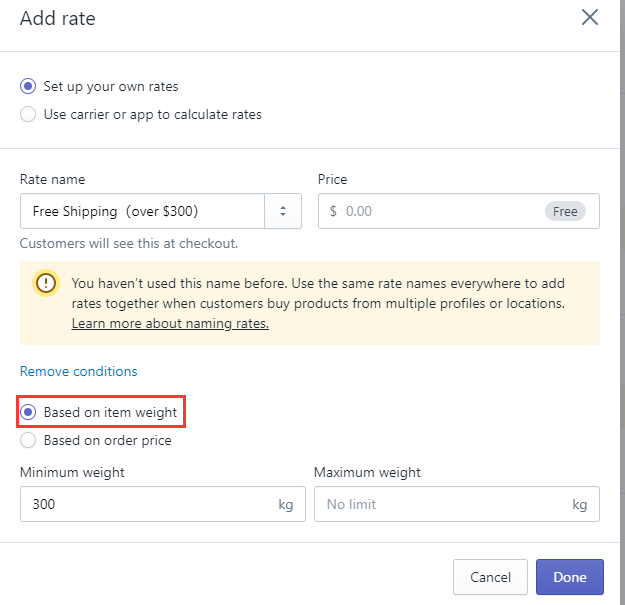Confirm the rate with Done button
The image size is (625, 605).
[569, 577]
